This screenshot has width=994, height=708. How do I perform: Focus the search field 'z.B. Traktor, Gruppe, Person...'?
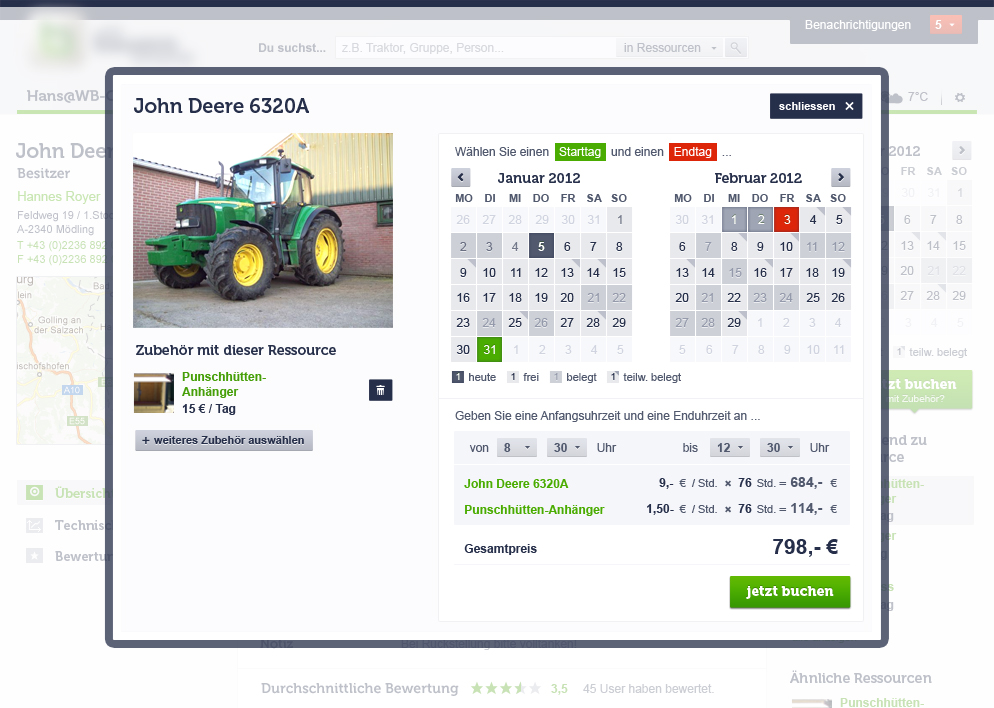(x=475, y=48)
